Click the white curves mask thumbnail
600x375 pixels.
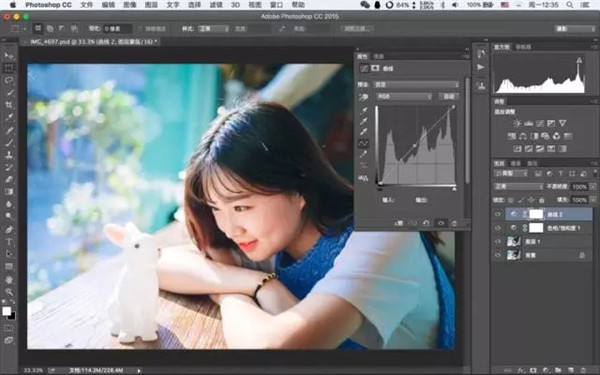click(x=536, y=214)
